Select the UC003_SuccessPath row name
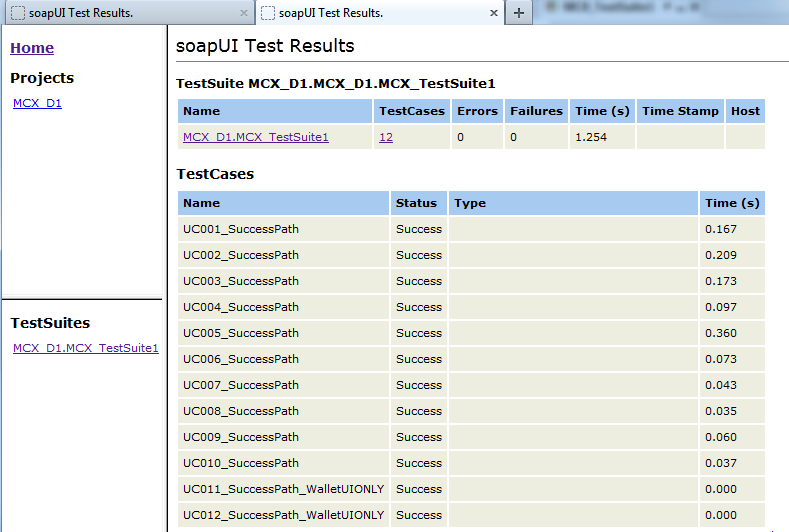This screenshot has width=789, height=532. click(x=241, y=281)
